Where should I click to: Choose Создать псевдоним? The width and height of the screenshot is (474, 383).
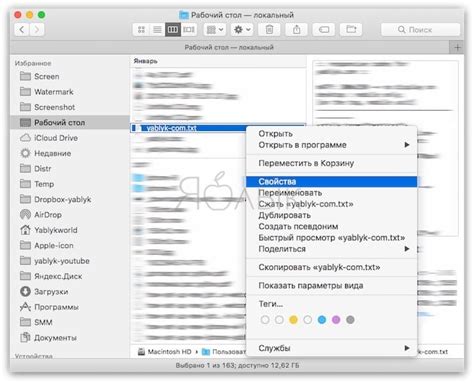[x=331, y=227]
